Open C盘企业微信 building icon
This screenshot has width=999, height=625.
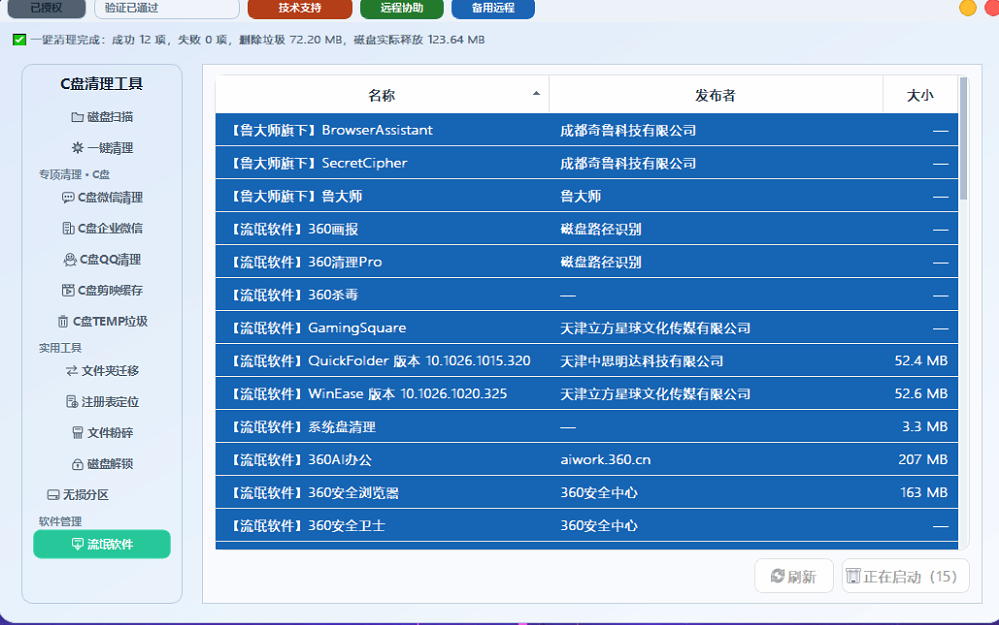coord(68,228)
